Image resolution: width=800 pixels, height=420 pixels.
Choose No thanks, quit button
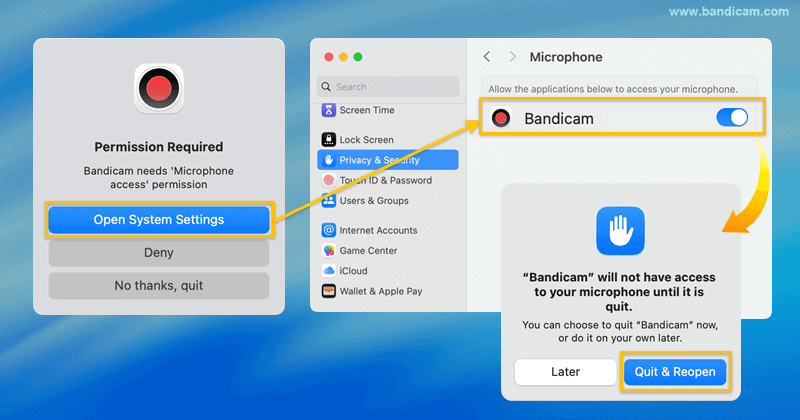click(x=159, y=286)
